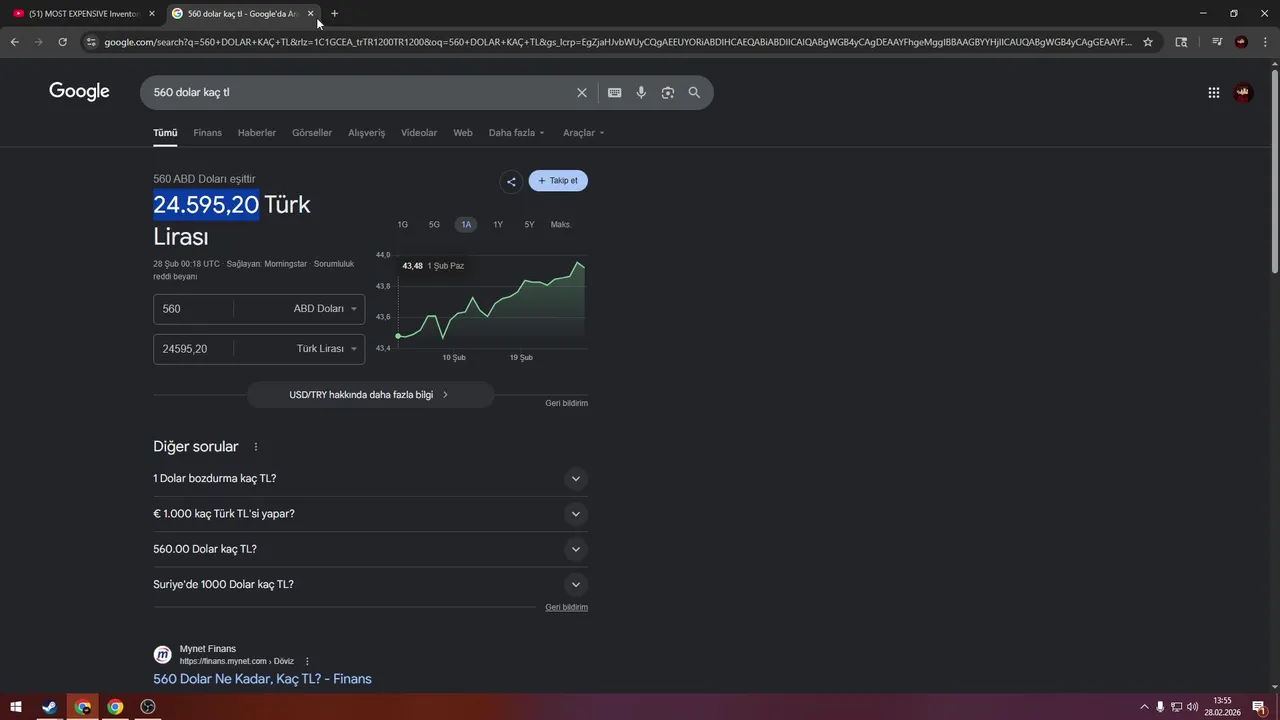This screenshot has height=720, width=1280.
Task: Open the "560 Dolar Ne Kadar, Kaç TL? - Finans" result
Action: (x=262, y=679)
